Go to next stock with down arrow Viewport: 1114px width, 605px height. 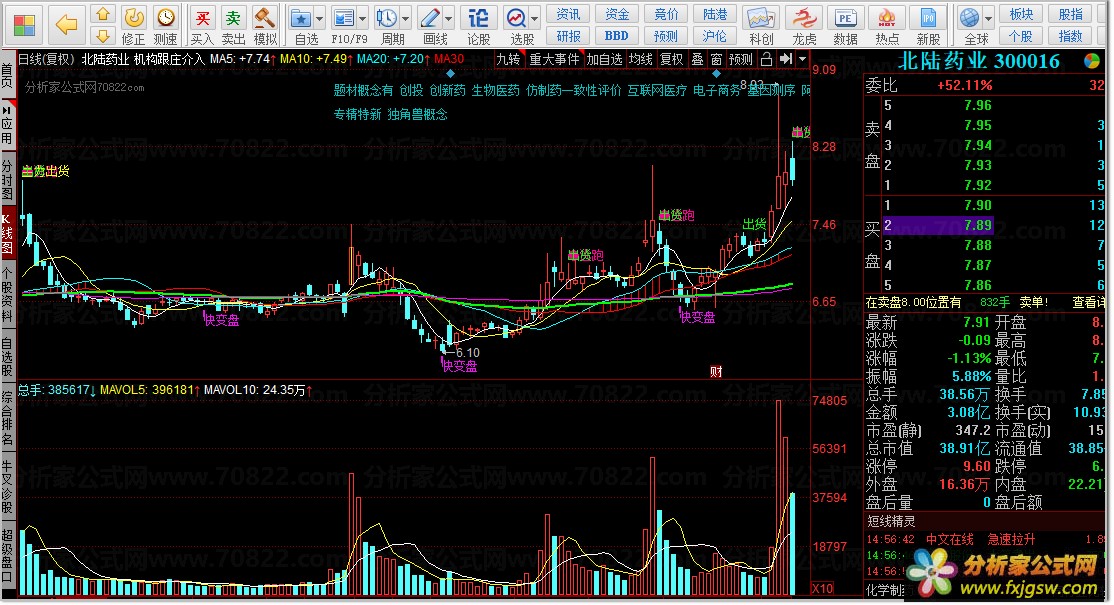click(x=103, y=36)
